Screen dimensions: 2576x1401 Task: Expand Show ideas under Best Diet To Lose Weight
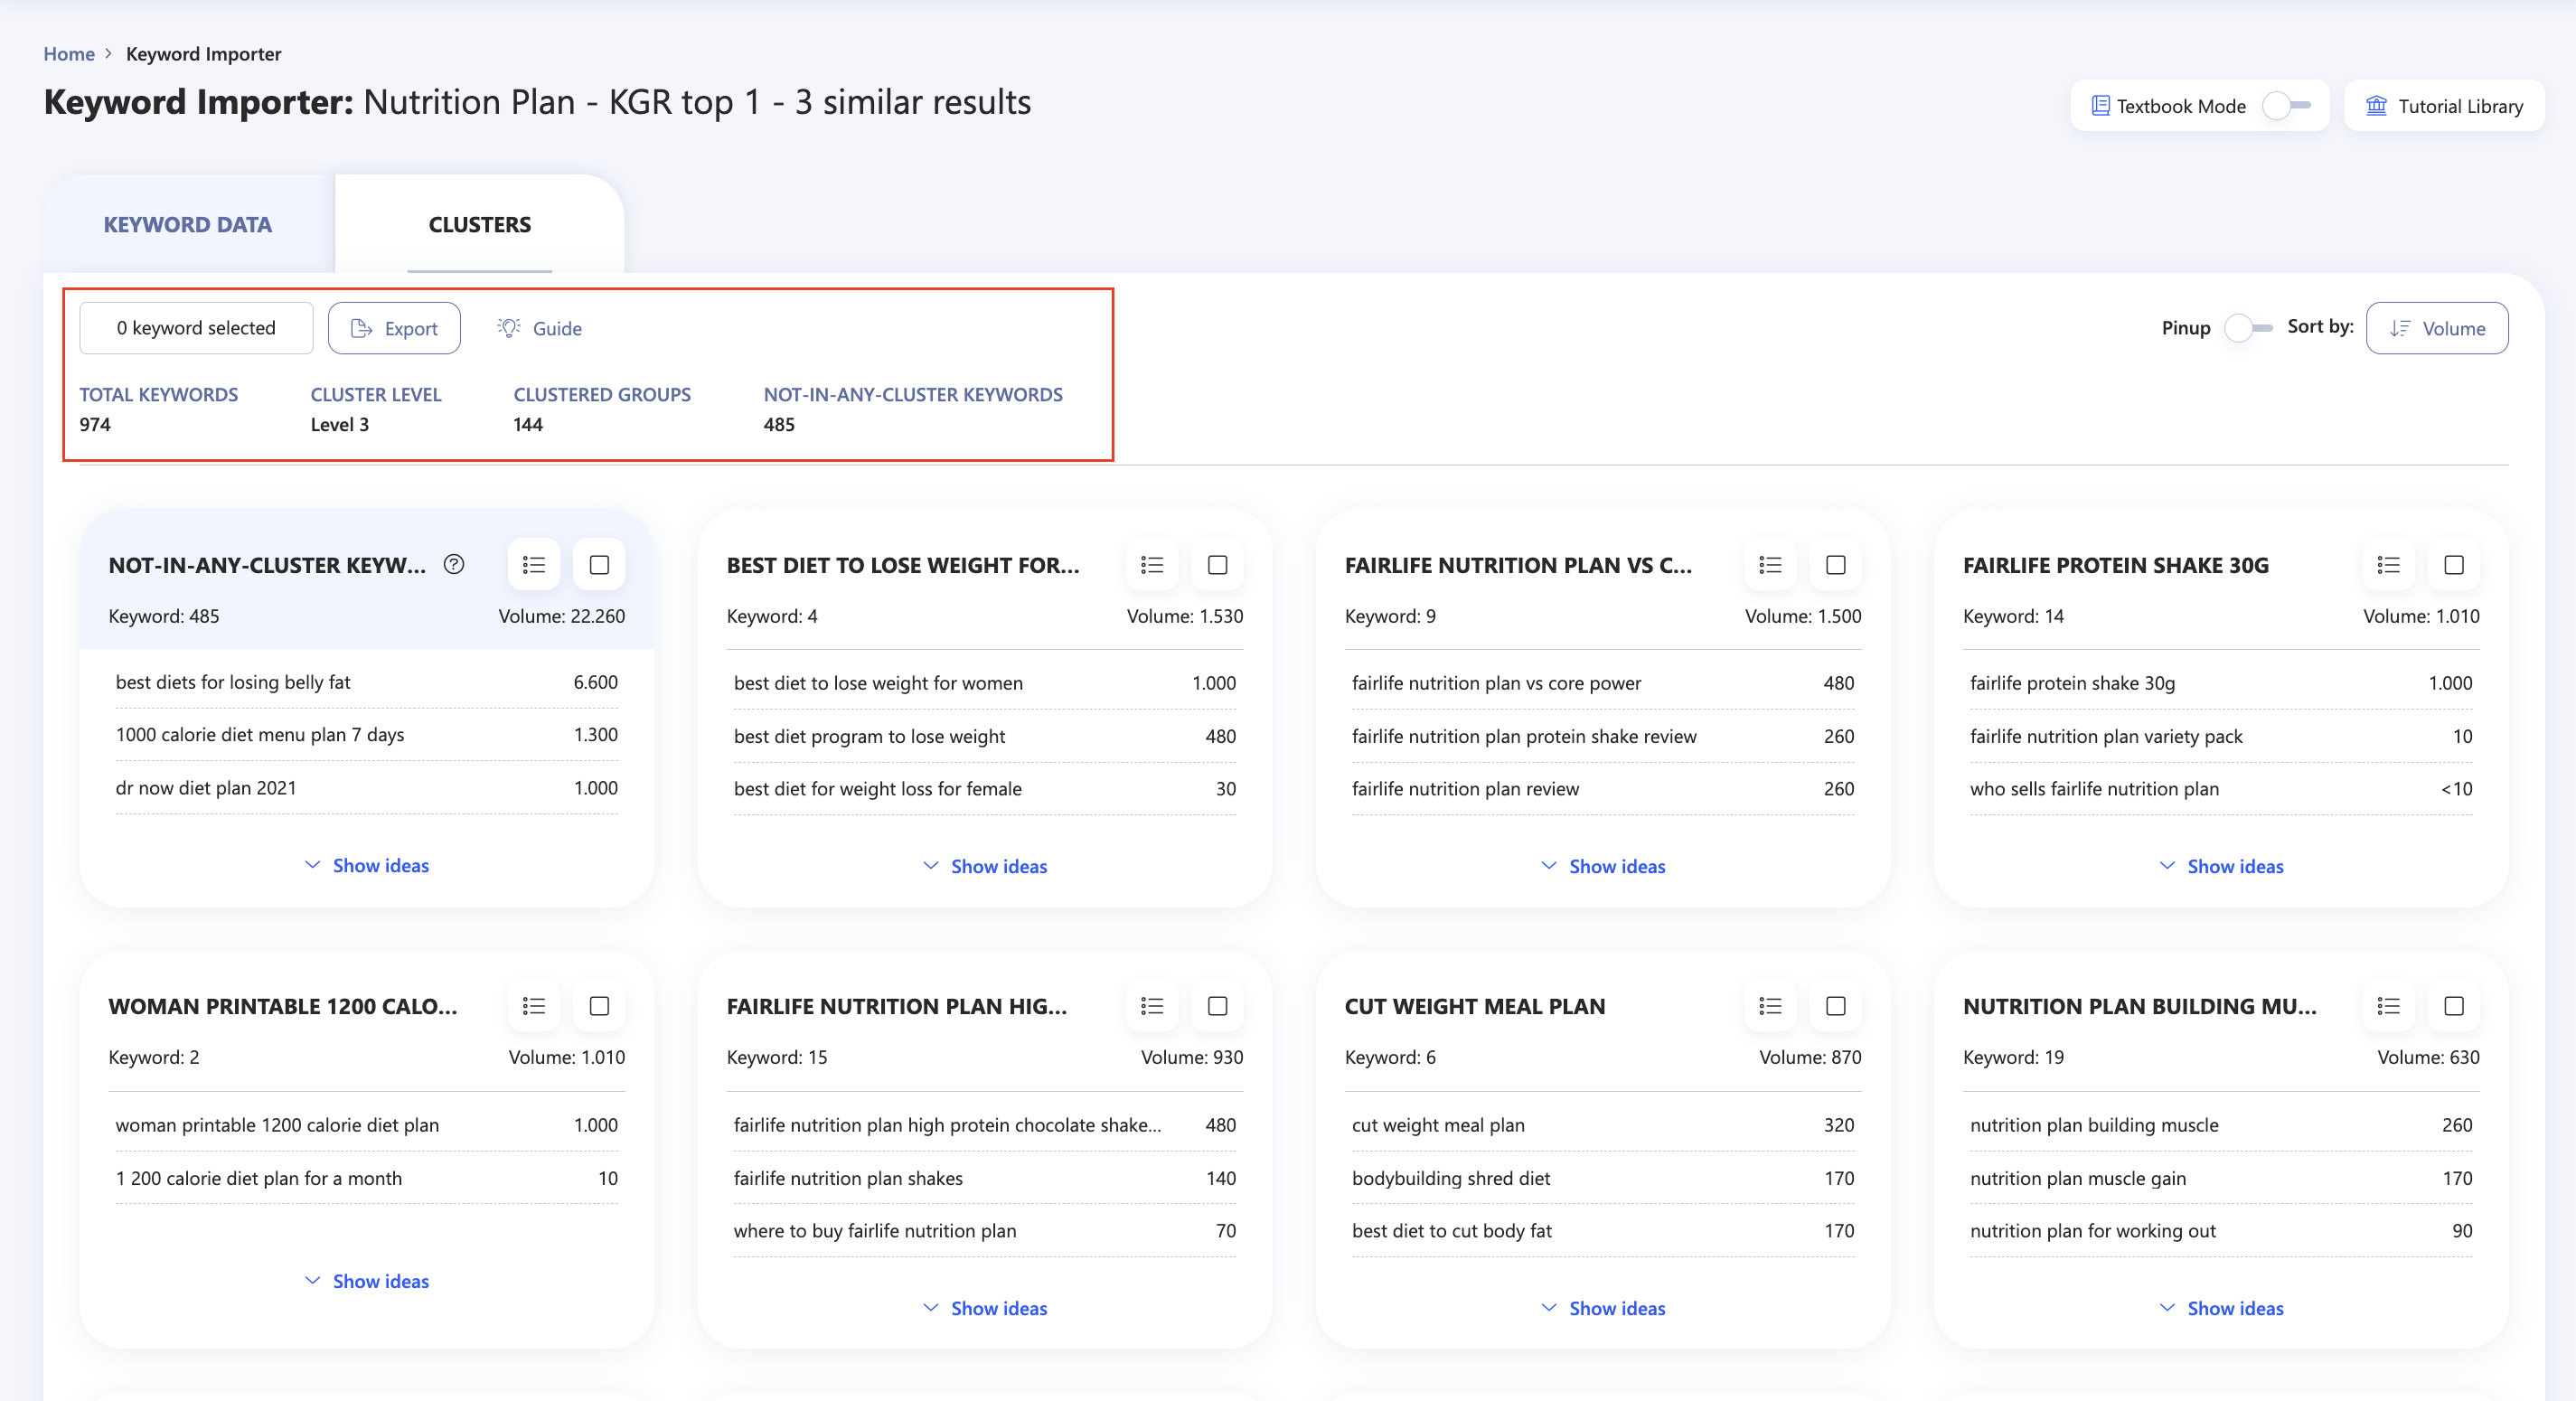985,866
